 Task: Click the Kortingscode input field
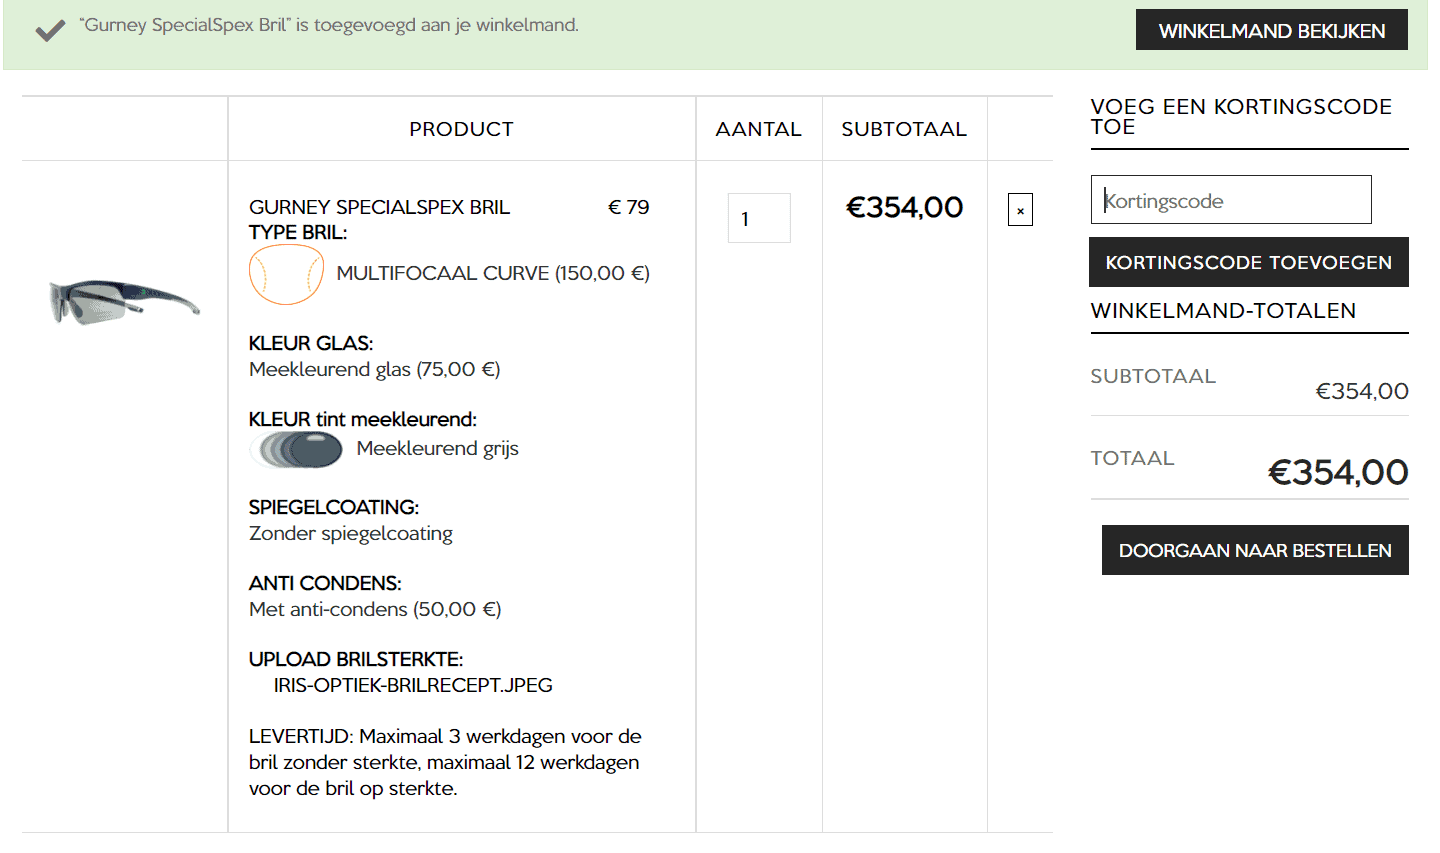point(1231,200)
